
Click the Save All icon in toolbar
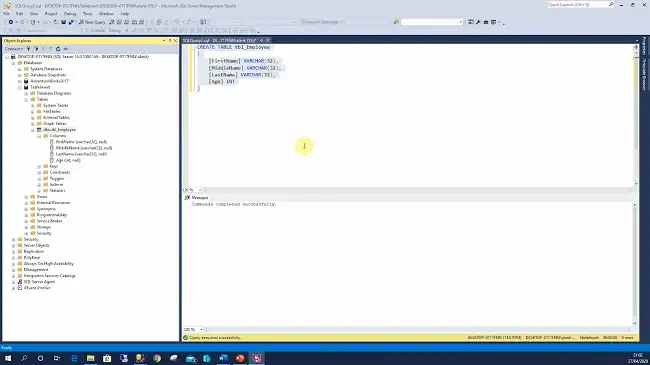click(71, 22)
